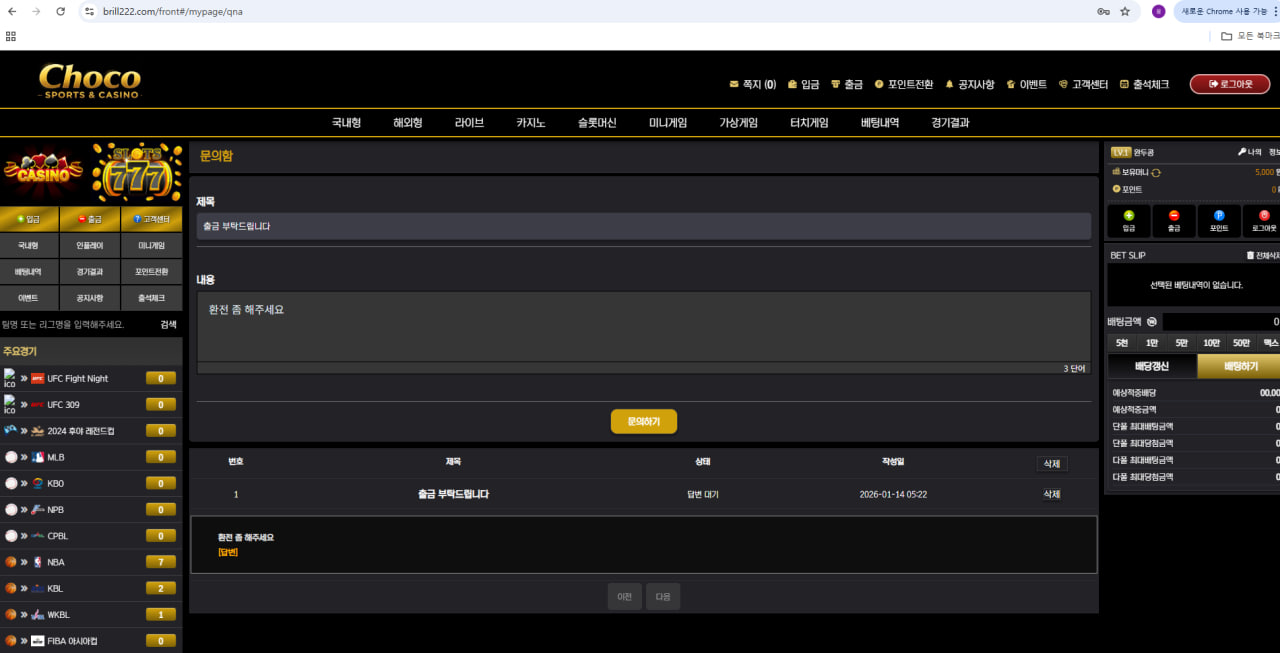Click the red 출금 icon in right panel
The height and width of the screenshot is (653, 1280).
1174,216
